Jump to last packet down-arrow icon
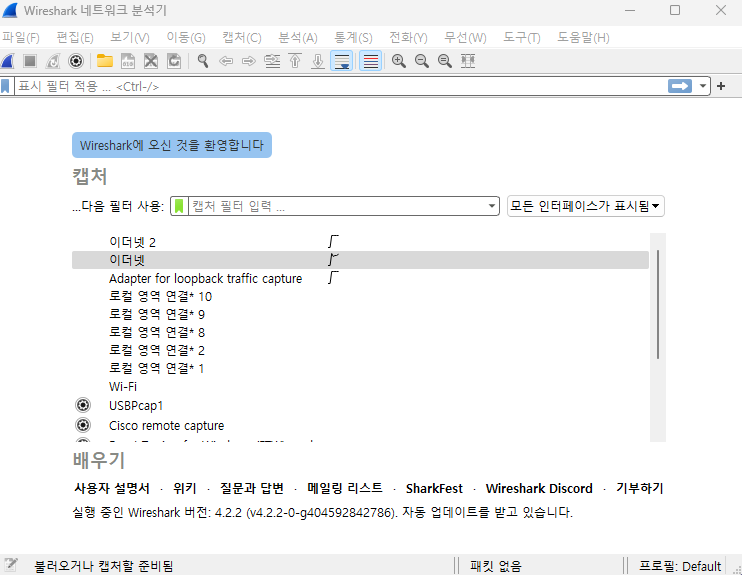Screen dimensions: 742x575 [318, 61]
